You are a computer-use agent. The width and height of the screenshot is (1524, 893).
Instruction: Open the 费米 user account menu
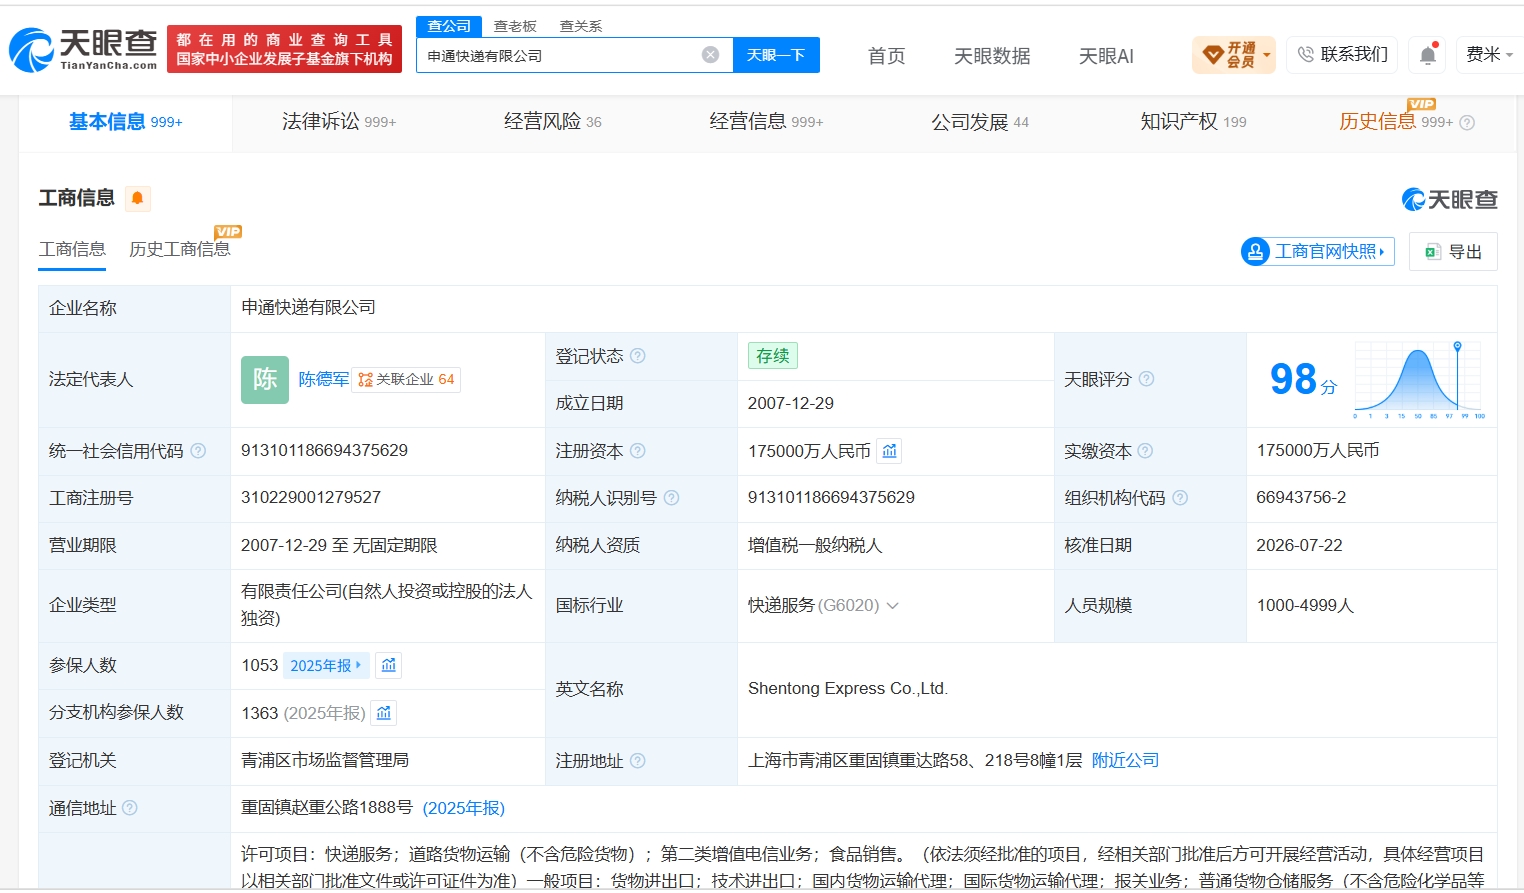[x=1489, y=55]
